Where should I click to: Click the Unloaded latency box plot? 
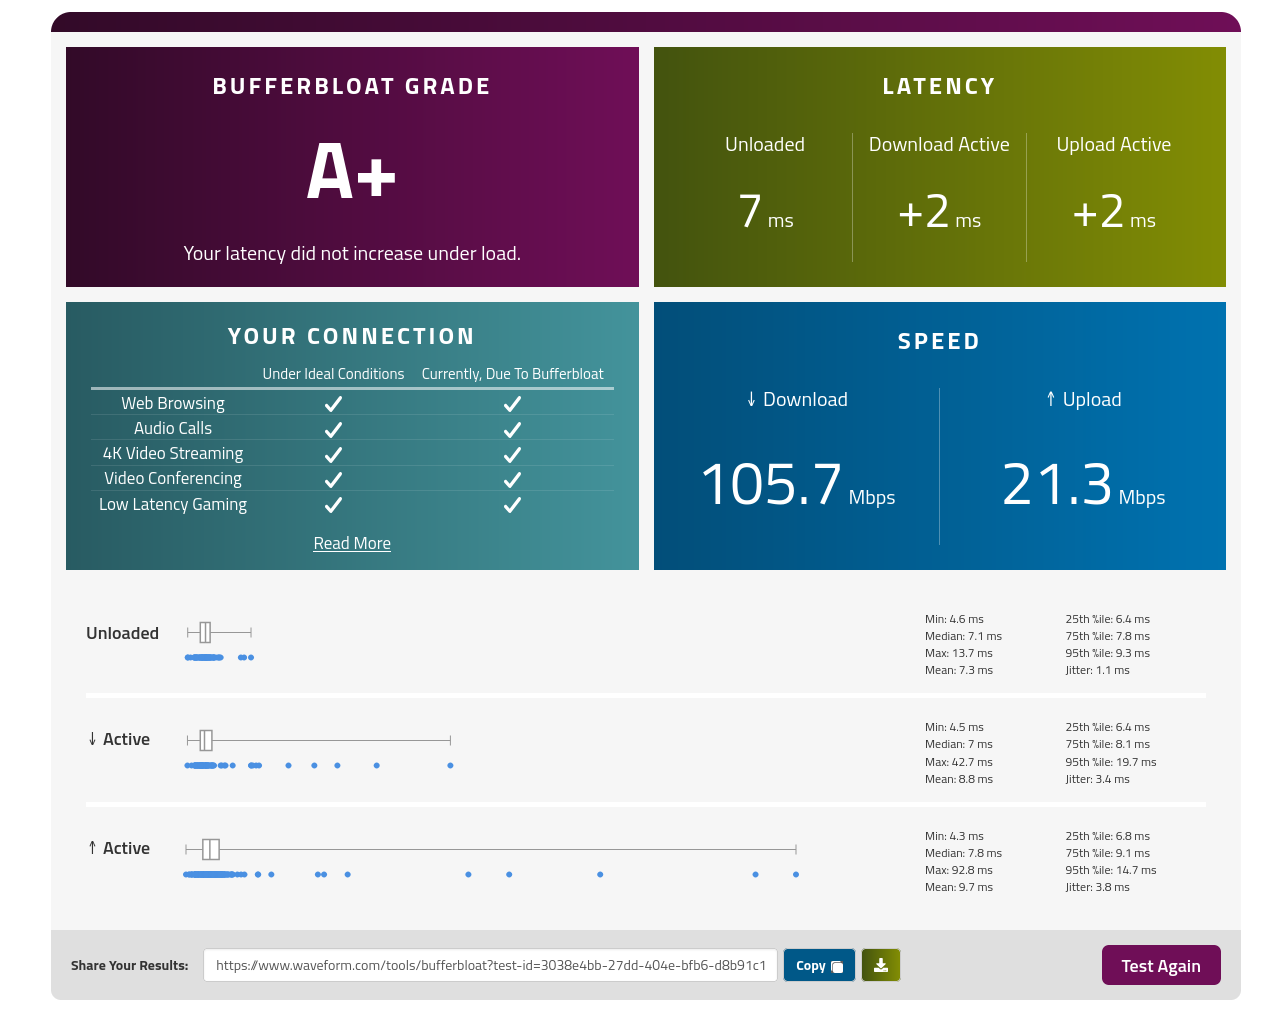click(219, 632)
